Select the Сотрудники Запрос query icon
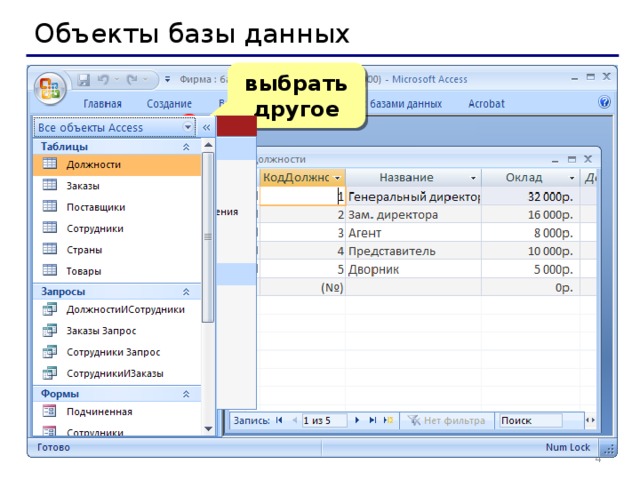Viewport: 640px width, 480px height. [50, 351]
